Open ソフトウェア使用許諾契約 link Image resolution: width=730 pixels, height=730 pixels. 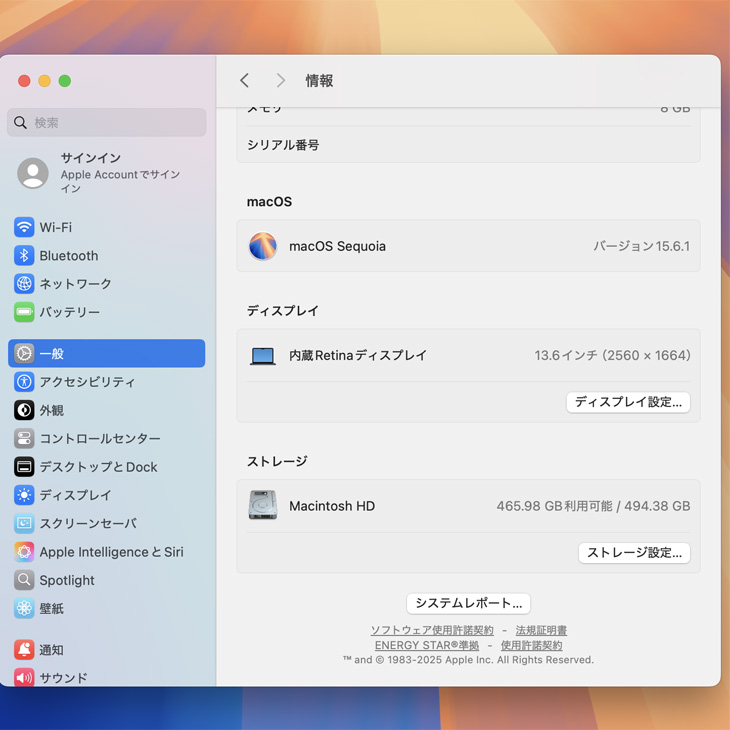pos(432,630)
